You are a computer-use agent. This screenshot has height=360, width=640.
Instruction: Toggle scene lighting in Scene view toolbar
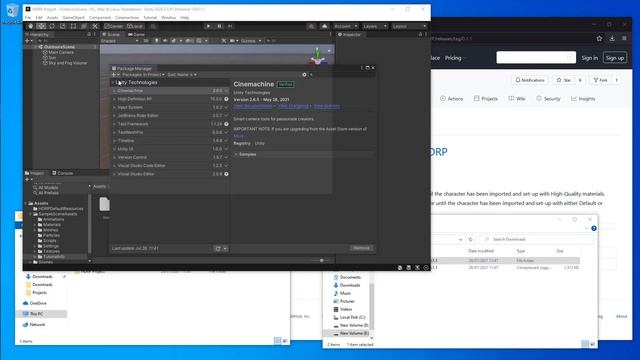[156, 41]
